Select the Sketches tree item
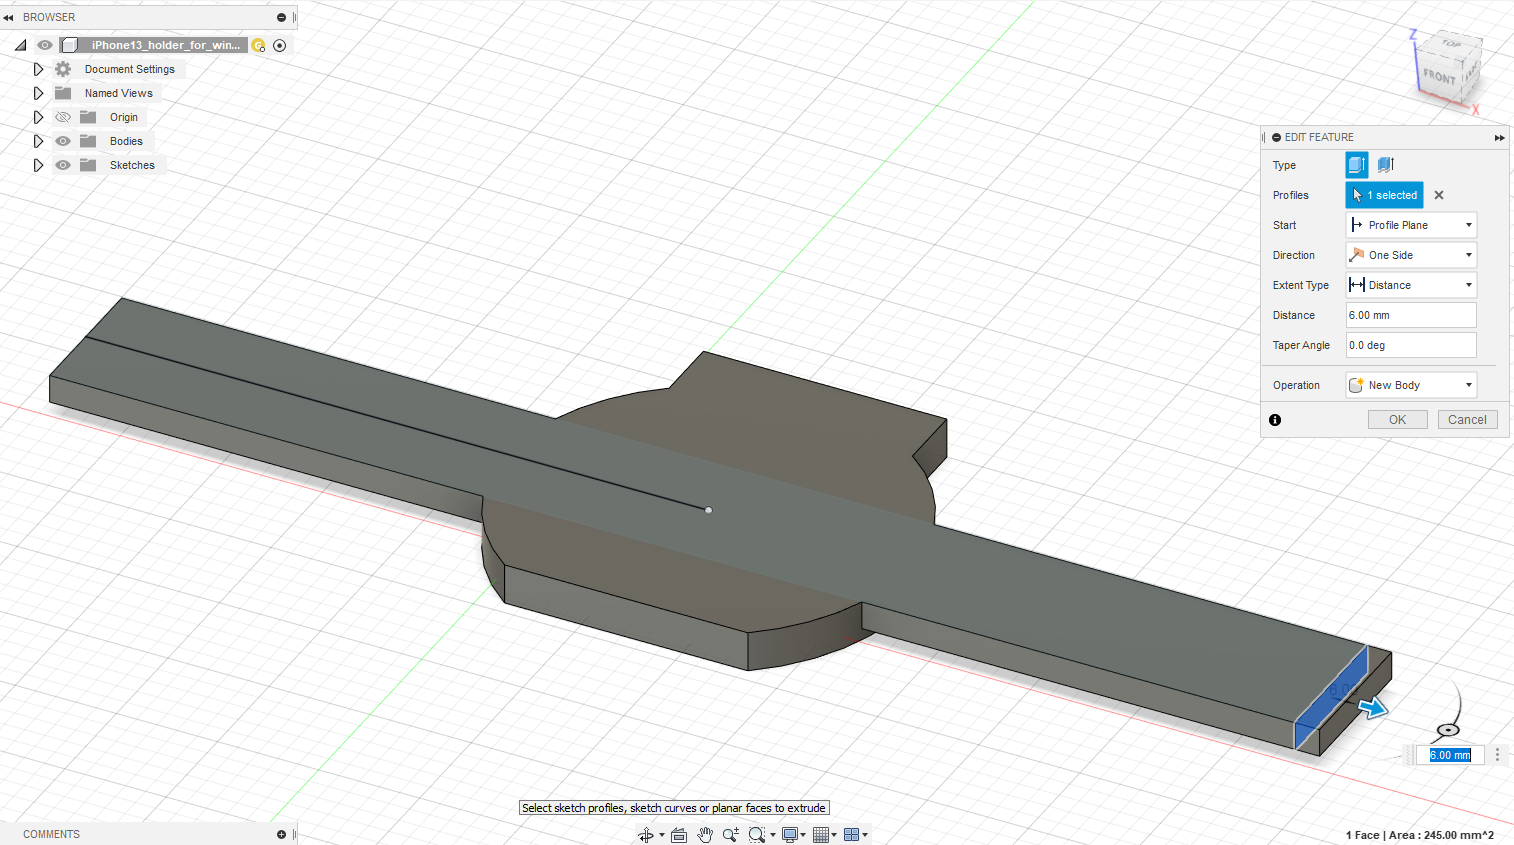The width and height of the screenshot is (1514, 845). click(x=132, y=165)
